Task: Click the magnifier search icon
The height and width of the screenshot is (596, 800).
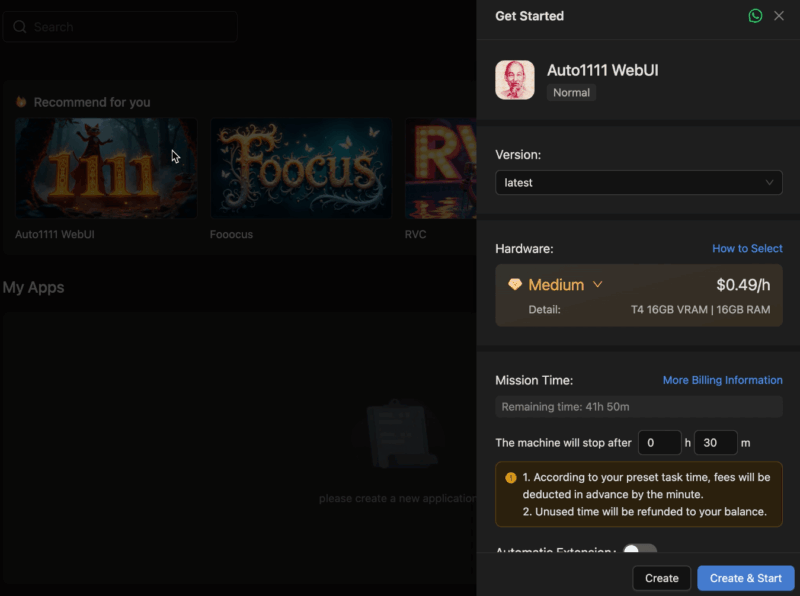Action: (19, 27)
